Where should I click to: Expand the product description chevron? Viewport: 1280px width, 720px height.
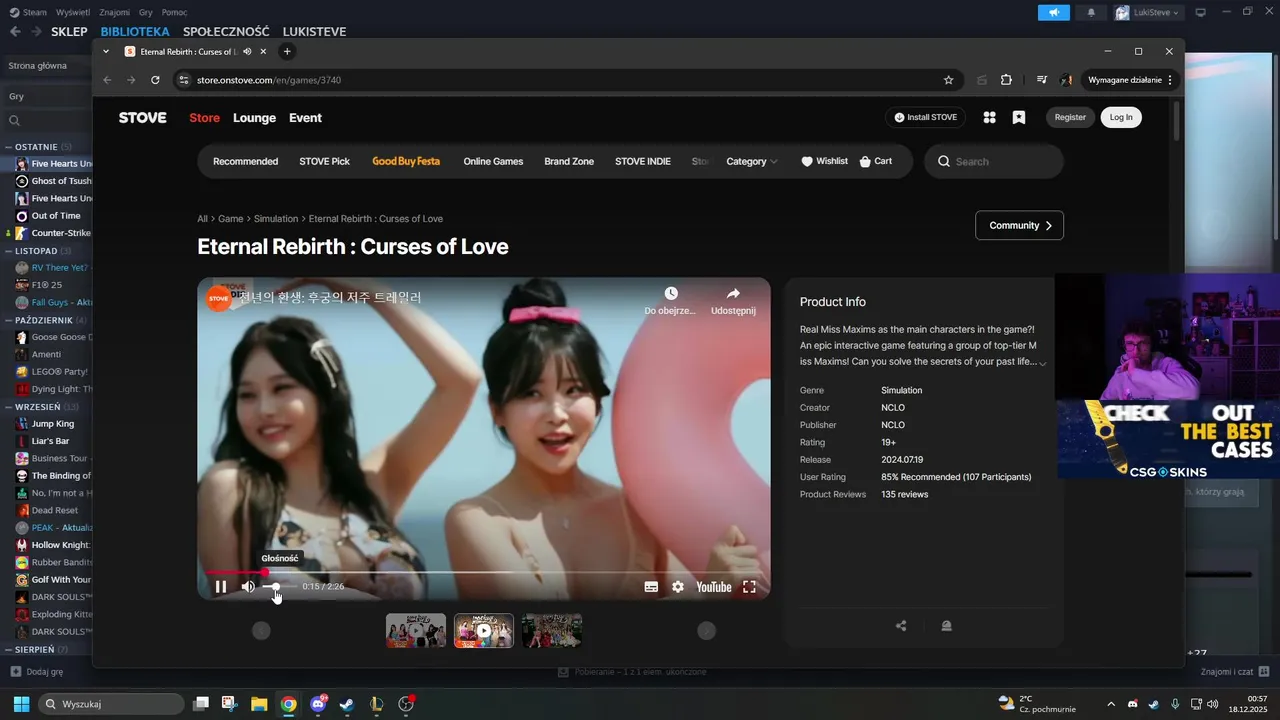[x=1042, y=363]
